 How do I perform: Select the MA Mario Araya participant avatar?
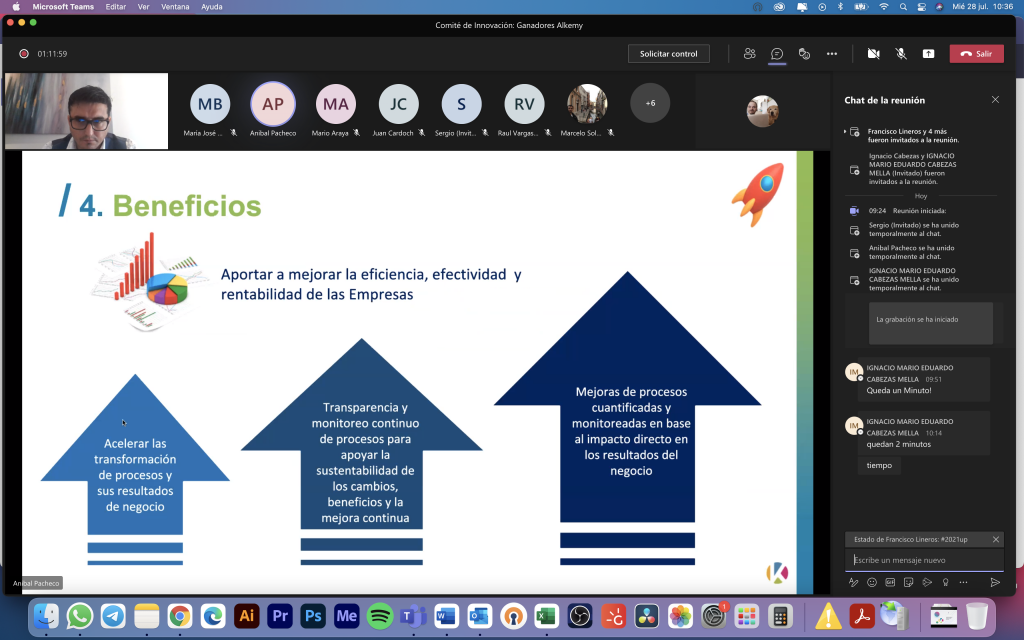[x=336, y=104]
